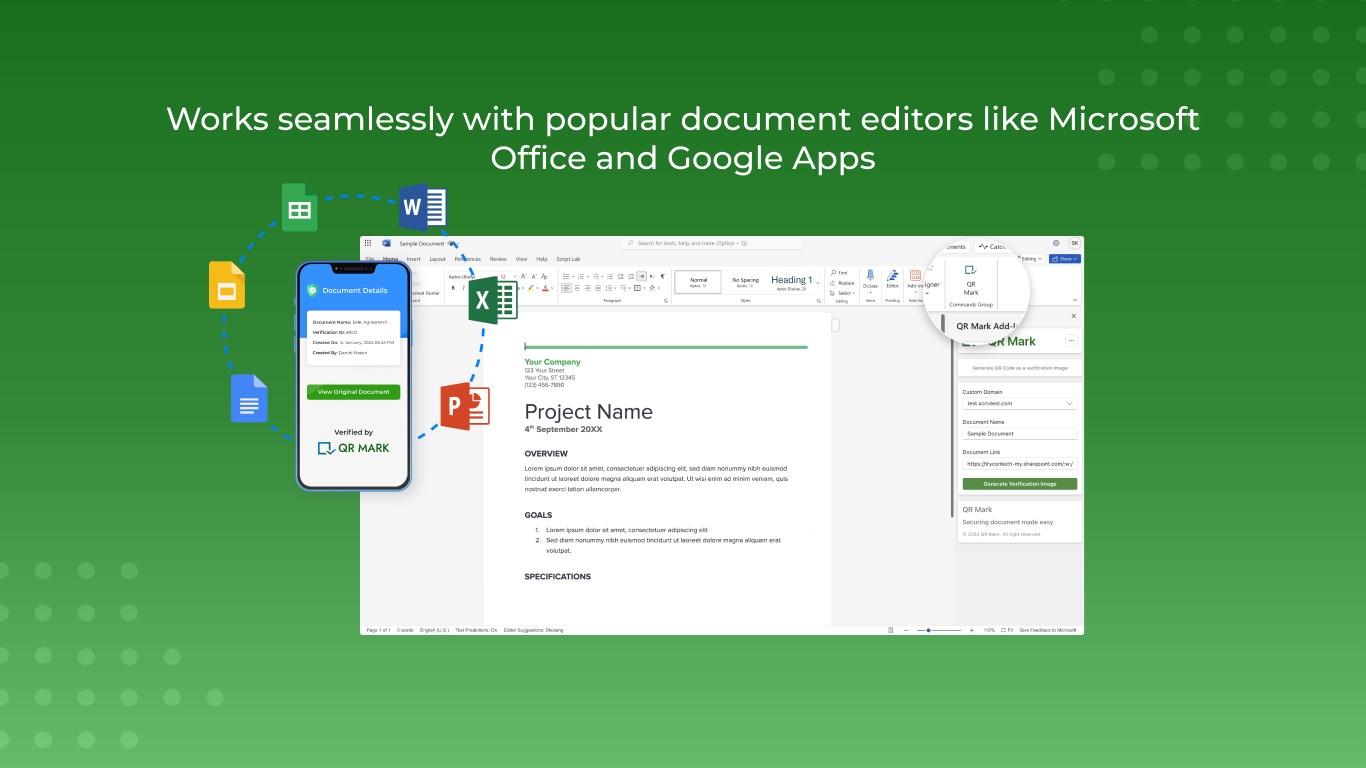Screen dimensions: 1366x768
Task: Click the 110% zoom level
Action: [x=988, y=630]
